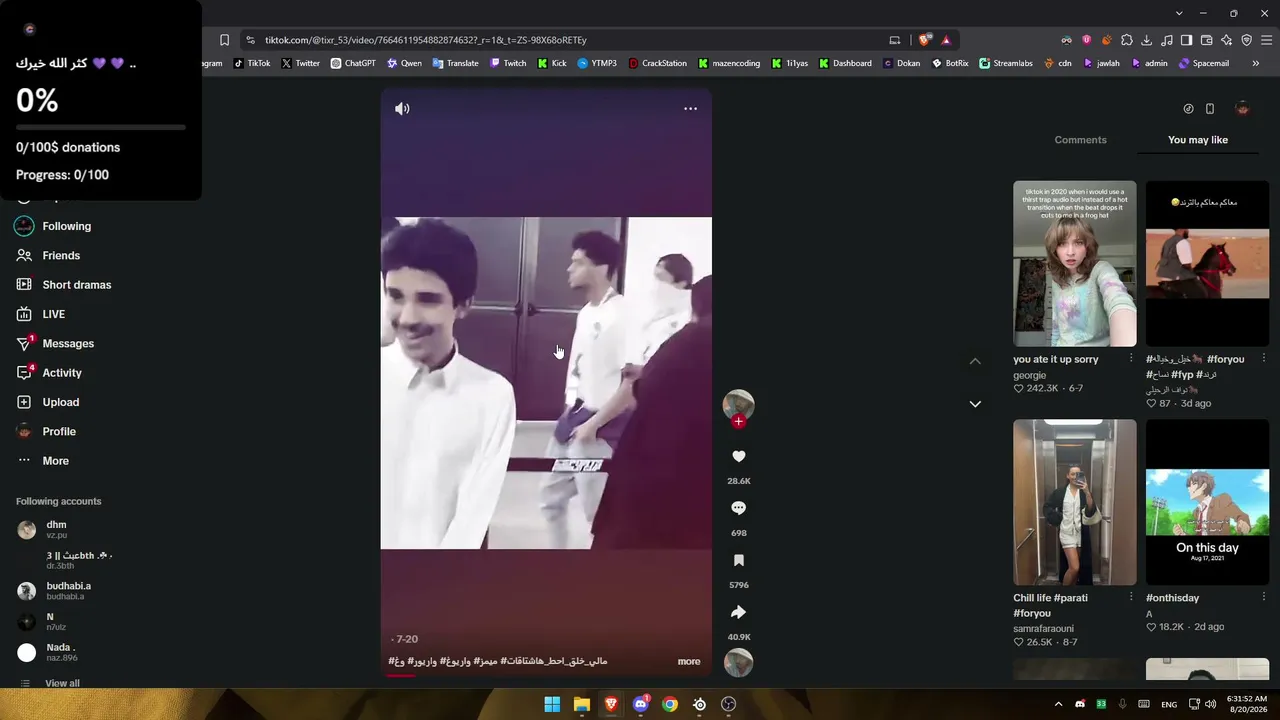The width and height of the screenshot is (1280, 720).
Task: Open Discord from the taskbar
Action: click(640, 704)
